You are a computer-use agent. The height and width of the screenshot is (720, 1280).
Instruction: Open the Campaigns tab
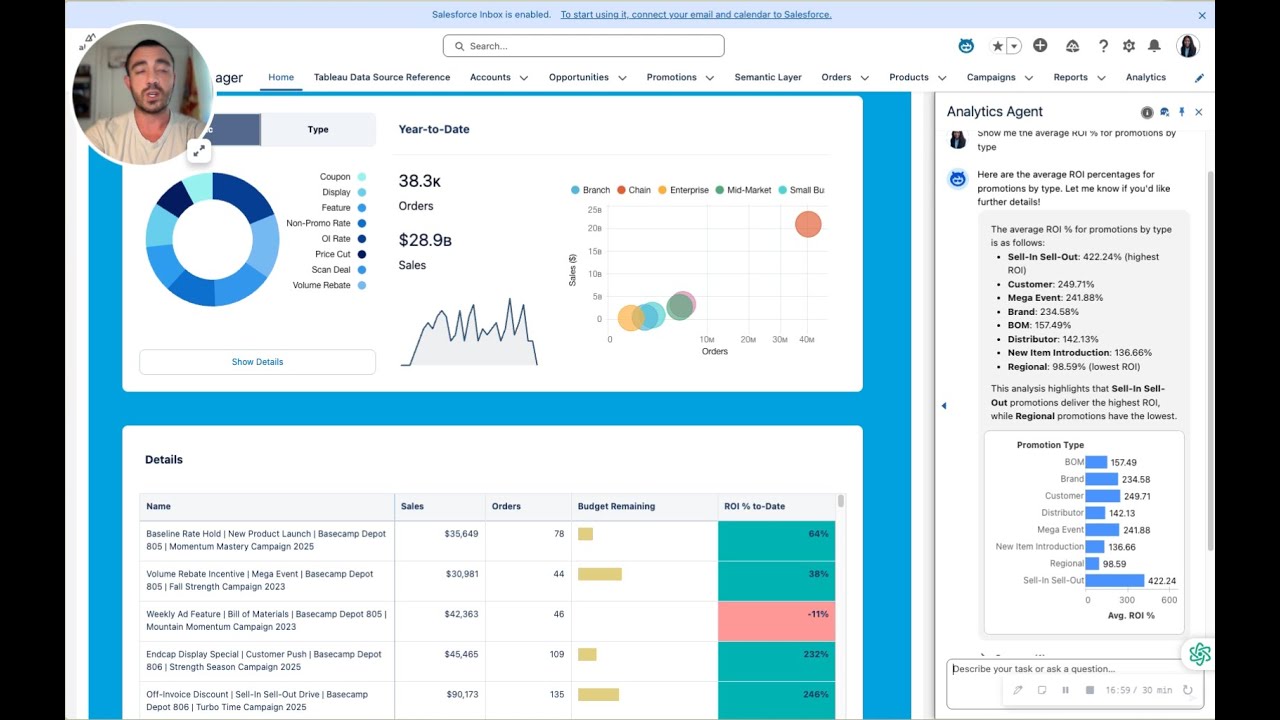pyautogui.click(x=991, y=77)
